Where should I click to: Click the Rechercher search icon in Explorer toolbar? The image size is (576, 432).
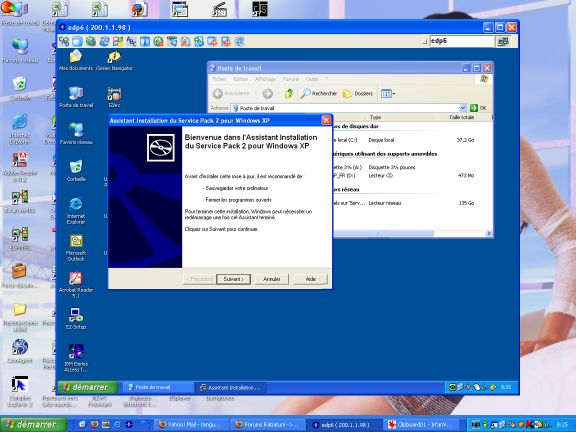tap(318, 94)
